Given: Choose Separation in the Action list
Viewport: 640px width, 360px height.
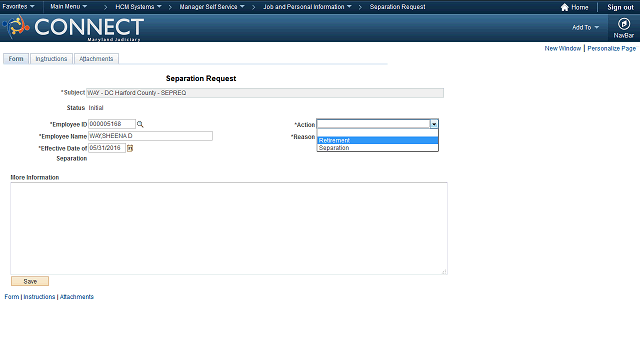Looking at the screenshot, I should tap(378, 148).
